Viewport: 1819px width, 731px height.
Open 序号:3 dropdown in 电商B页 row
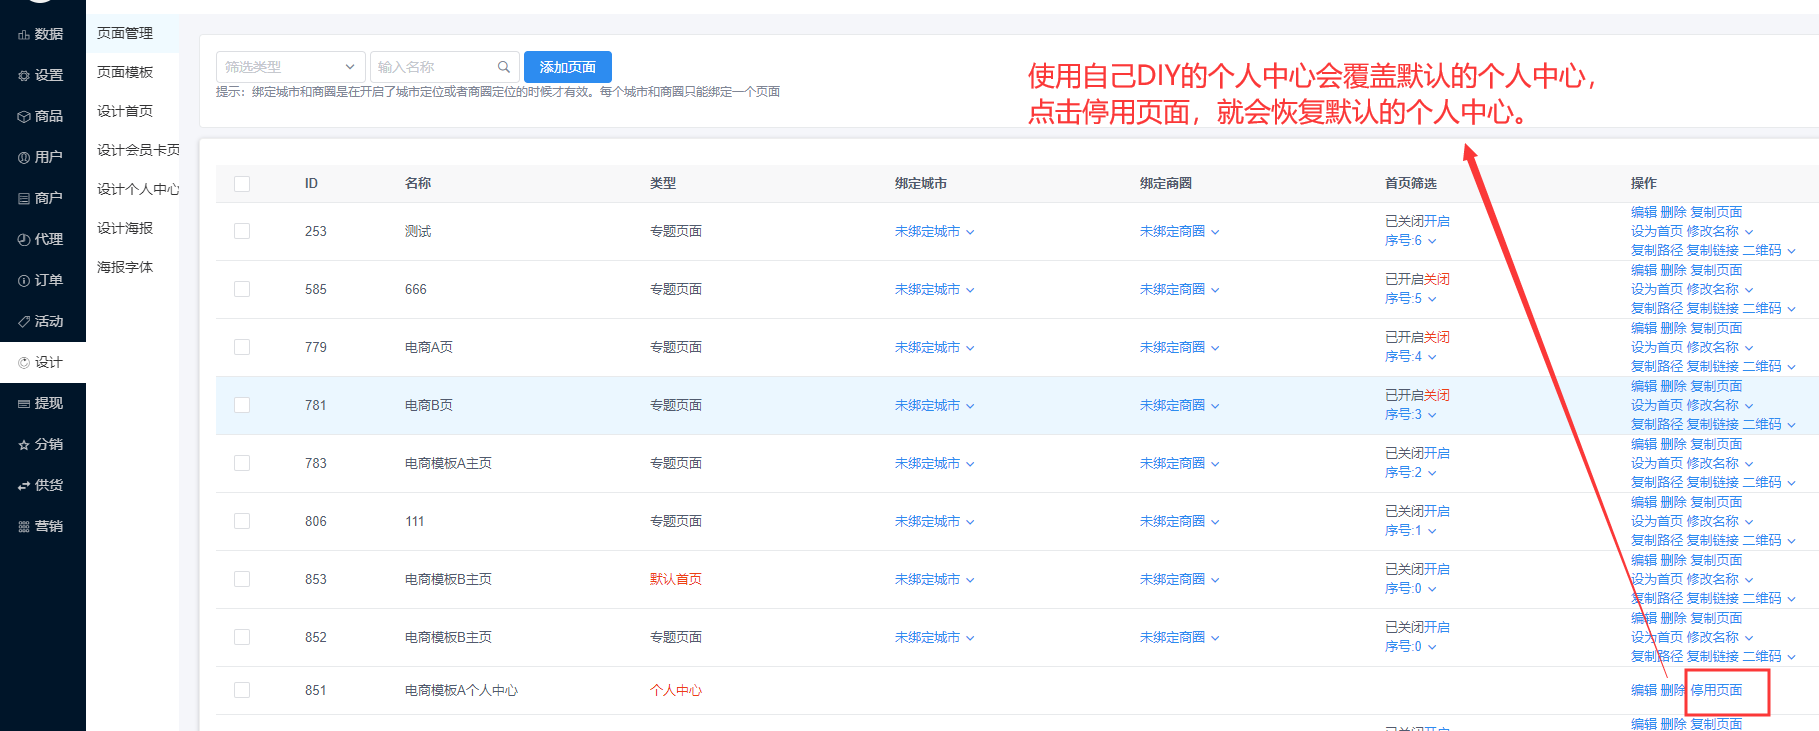coord(1410,415)
